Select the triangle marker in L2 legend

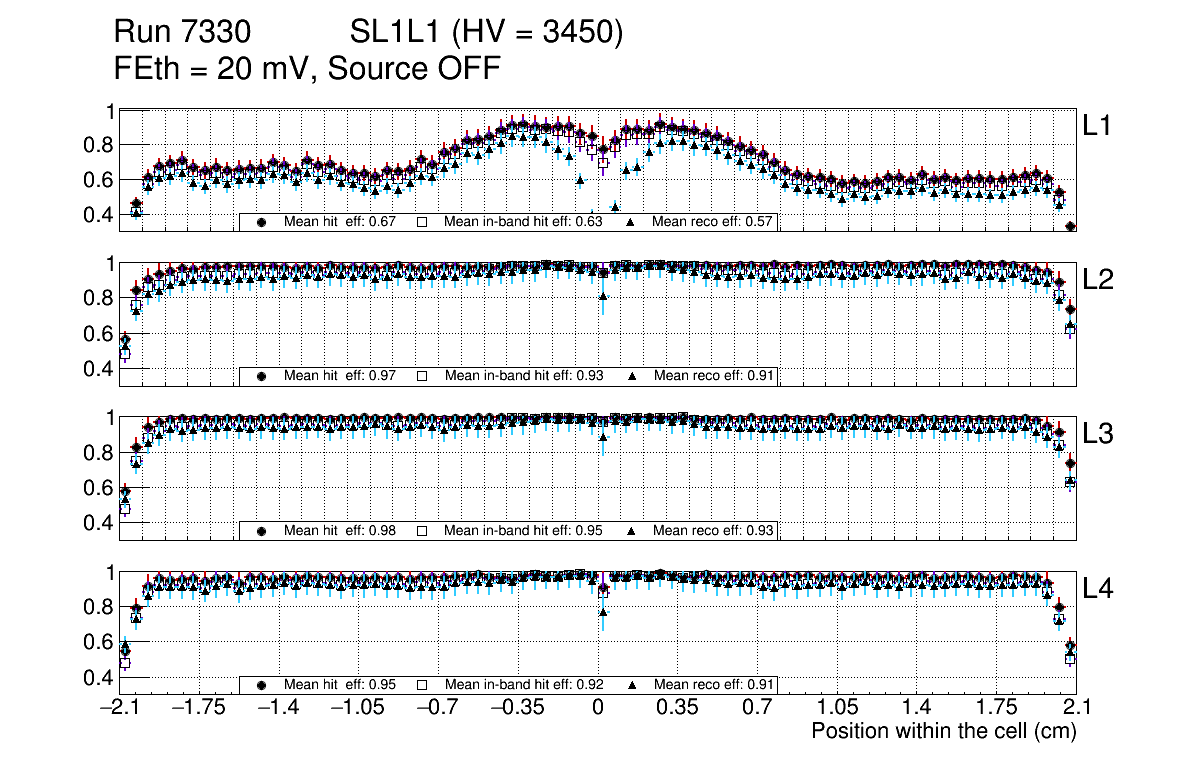coord(633,376)
